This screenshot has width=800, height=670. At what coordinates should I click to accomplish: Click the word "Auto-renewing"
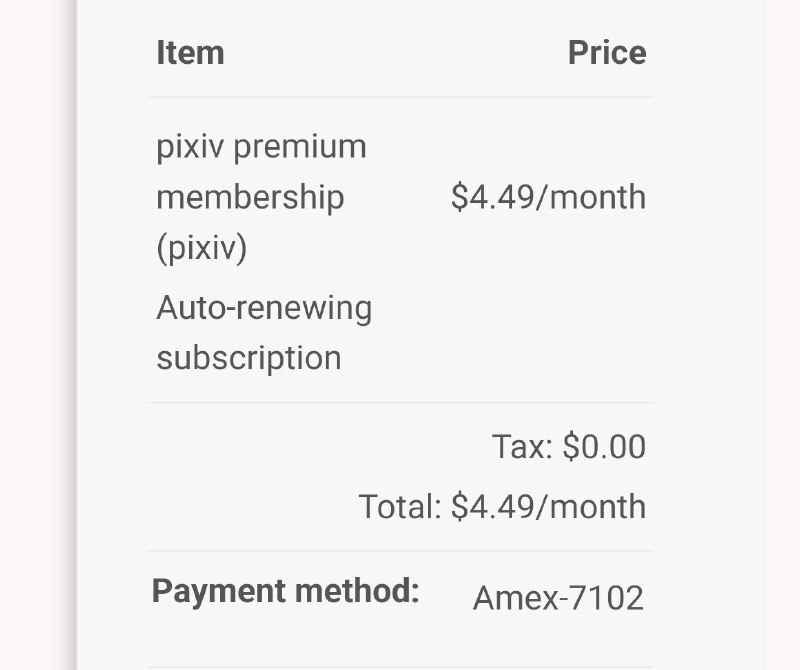click(264, 308)
